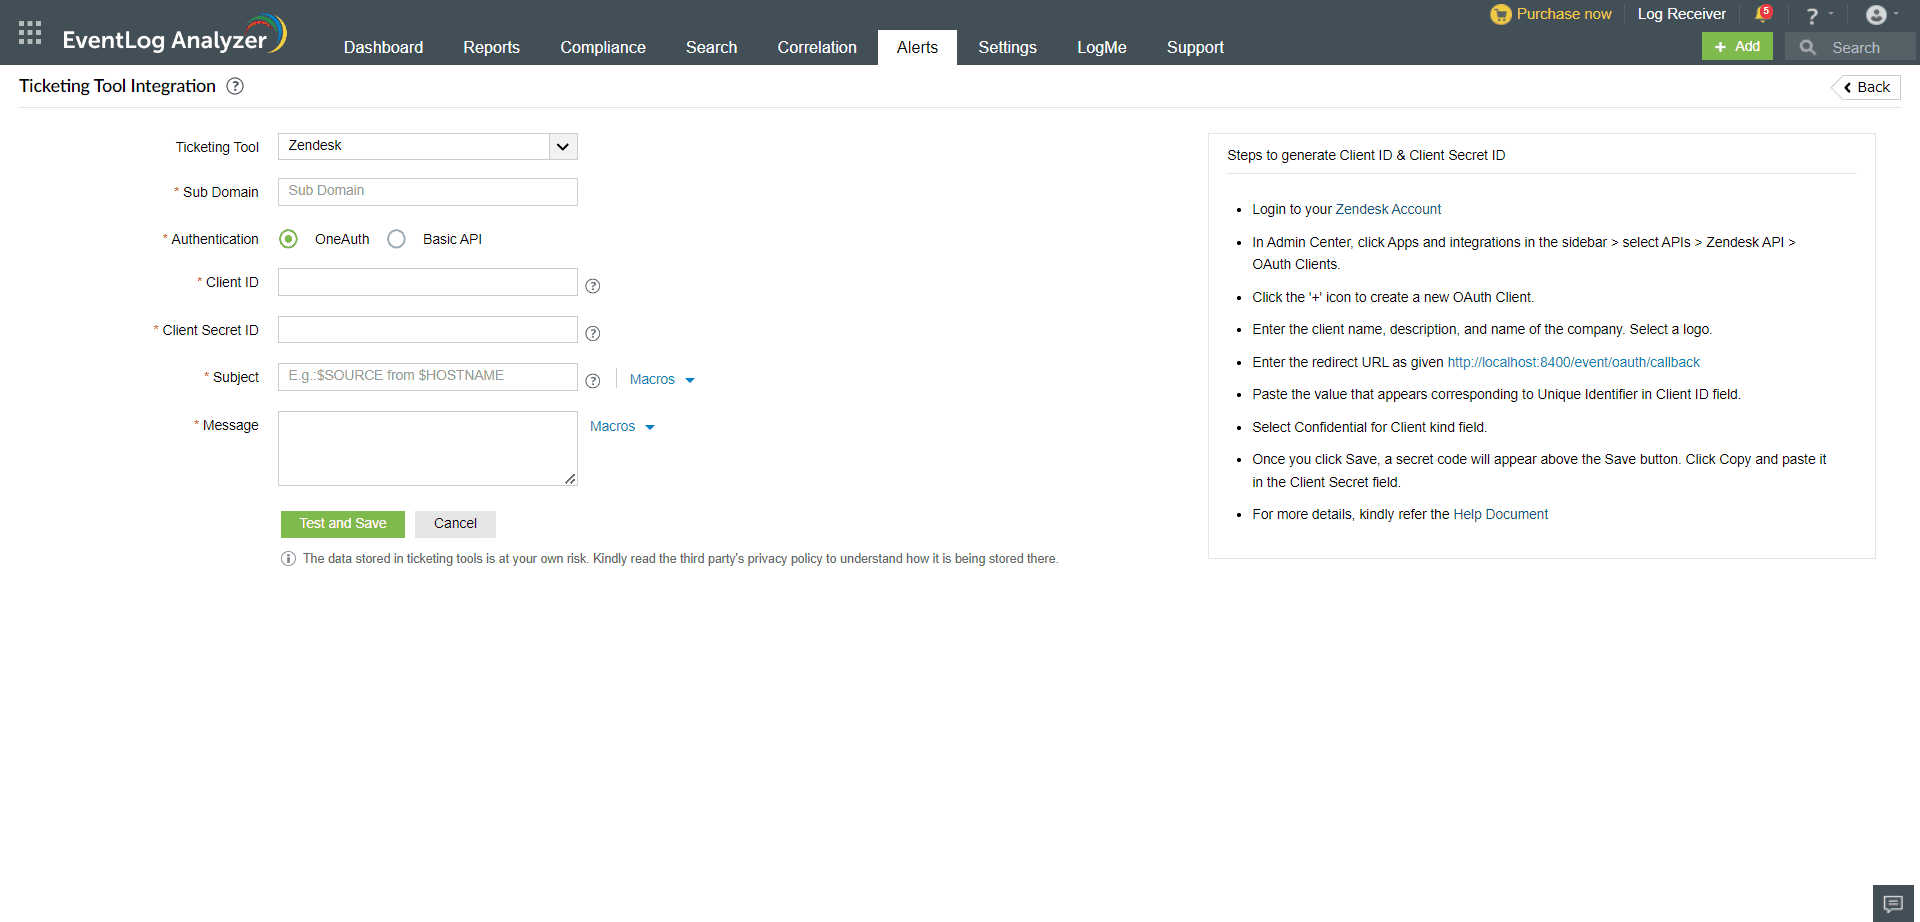Select the OneAuth authentication option
Viewport: 1920px width, 922px height.
(288, 239)
